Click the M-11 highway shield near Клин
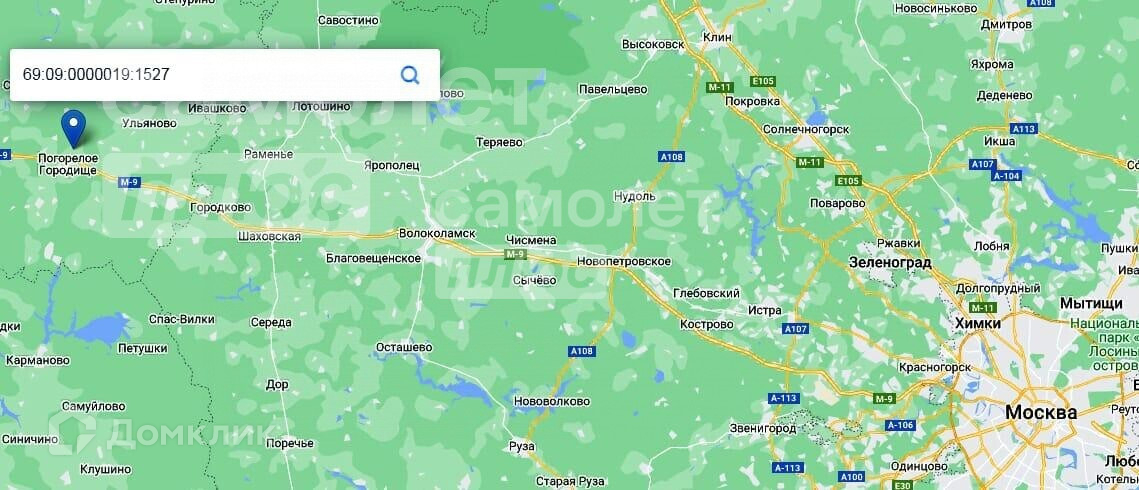The height and width of the screenshot is (490, 1139). coord(717,87)
